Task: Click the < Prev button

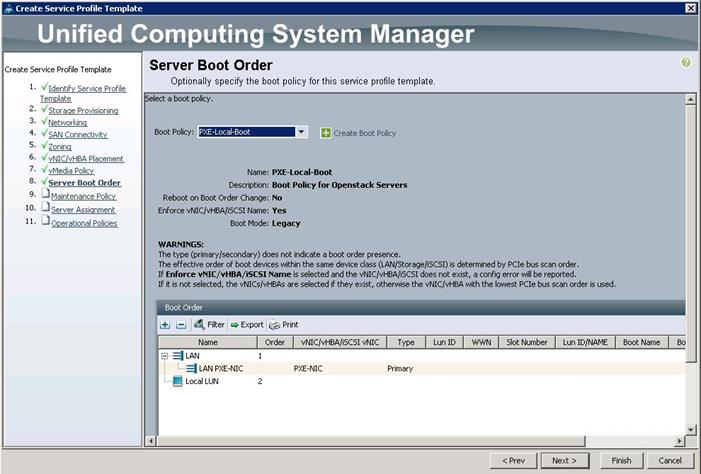Action: [x=513, y=461]
